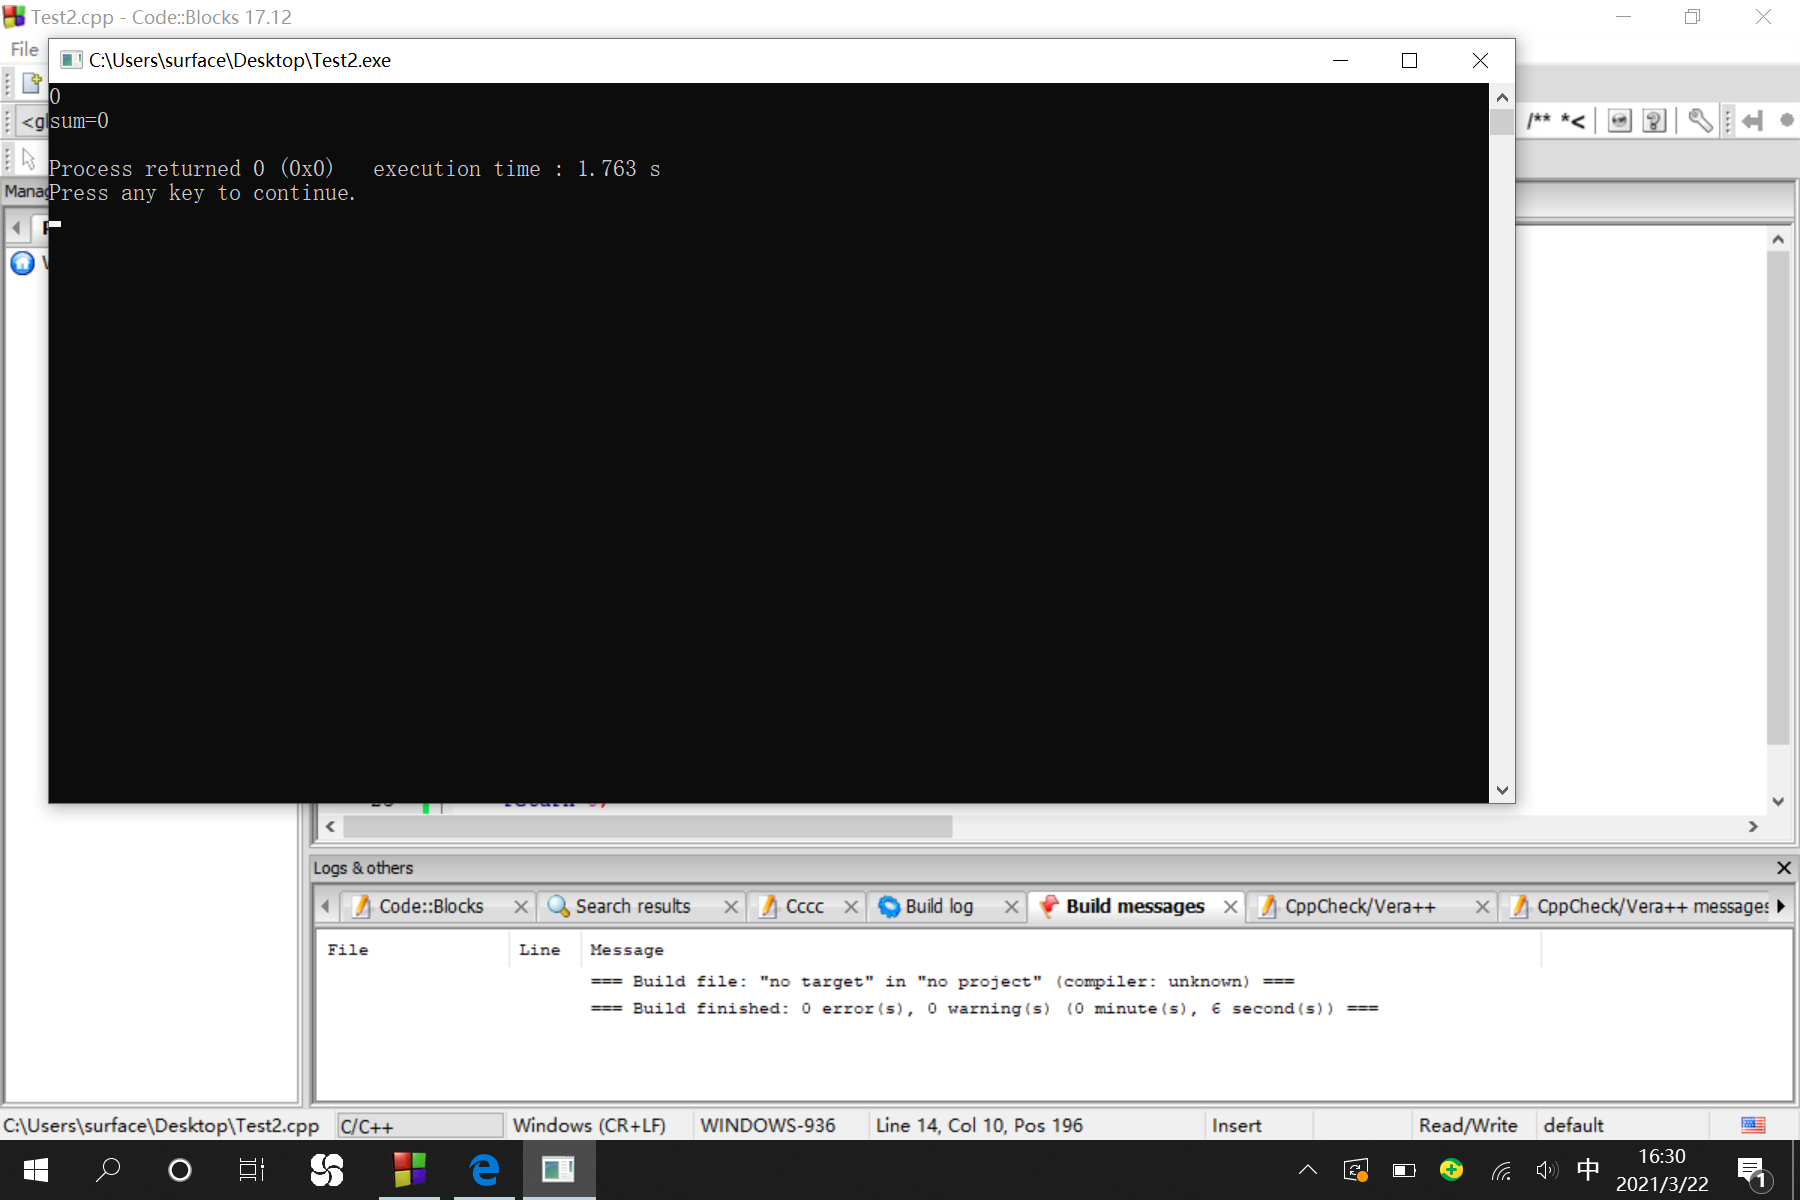The width and height of the screenshot is (1800, 1200).
Task: Show hidden system tray icons
Action: (x=1308, y=1169)
